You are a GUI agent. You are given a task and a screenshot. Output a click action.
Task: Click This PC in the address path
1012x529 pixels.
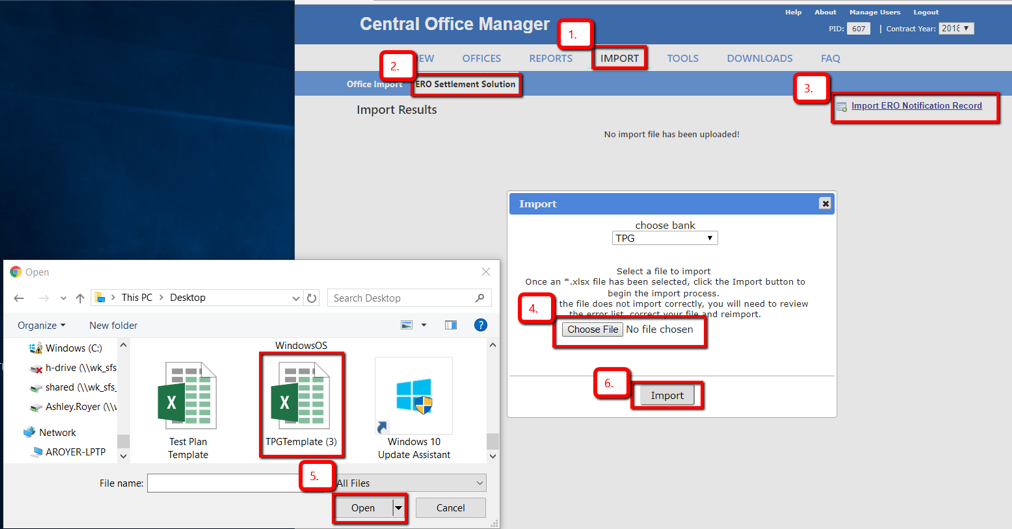pos(137,297)
